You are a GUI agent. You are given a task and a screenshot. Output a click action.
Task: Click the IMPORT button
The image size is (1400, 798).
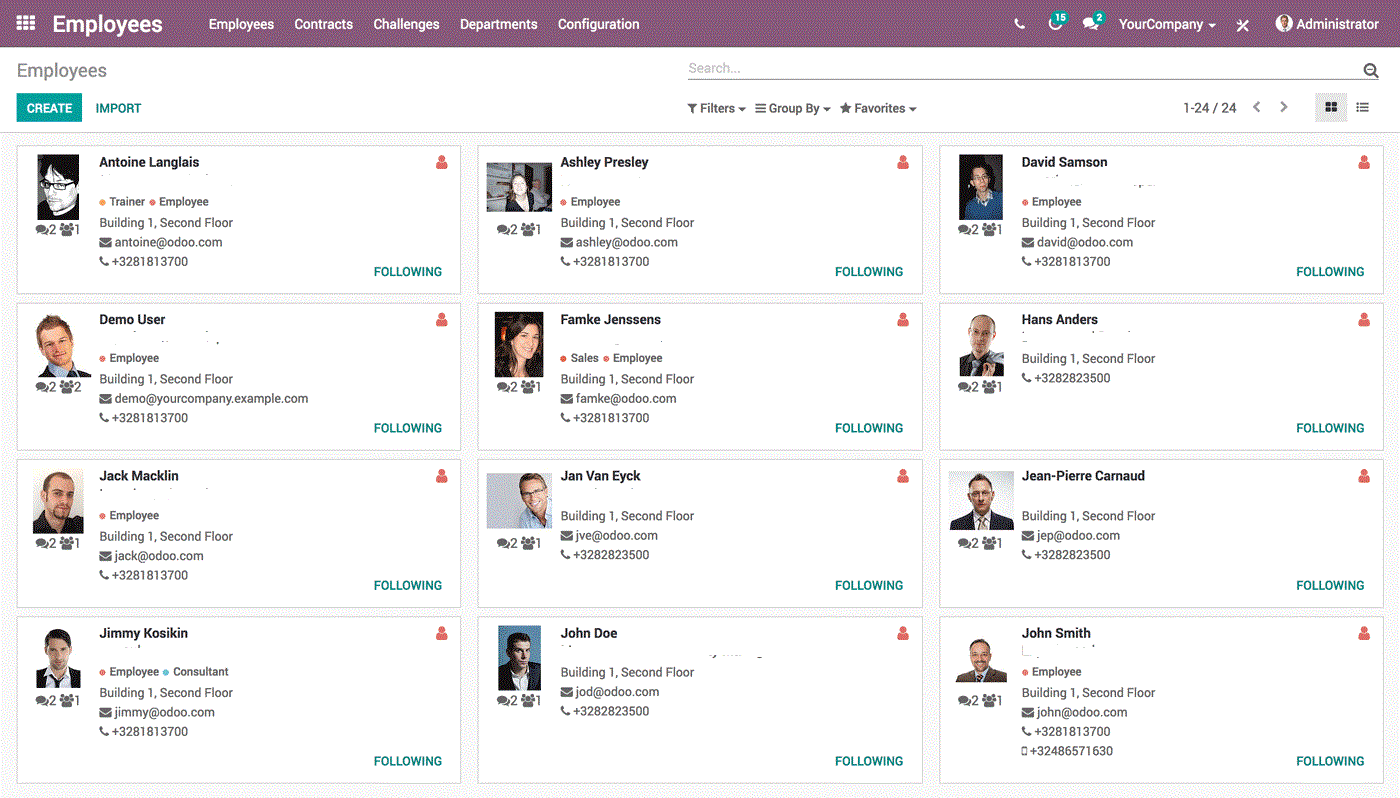coord(118,108)
